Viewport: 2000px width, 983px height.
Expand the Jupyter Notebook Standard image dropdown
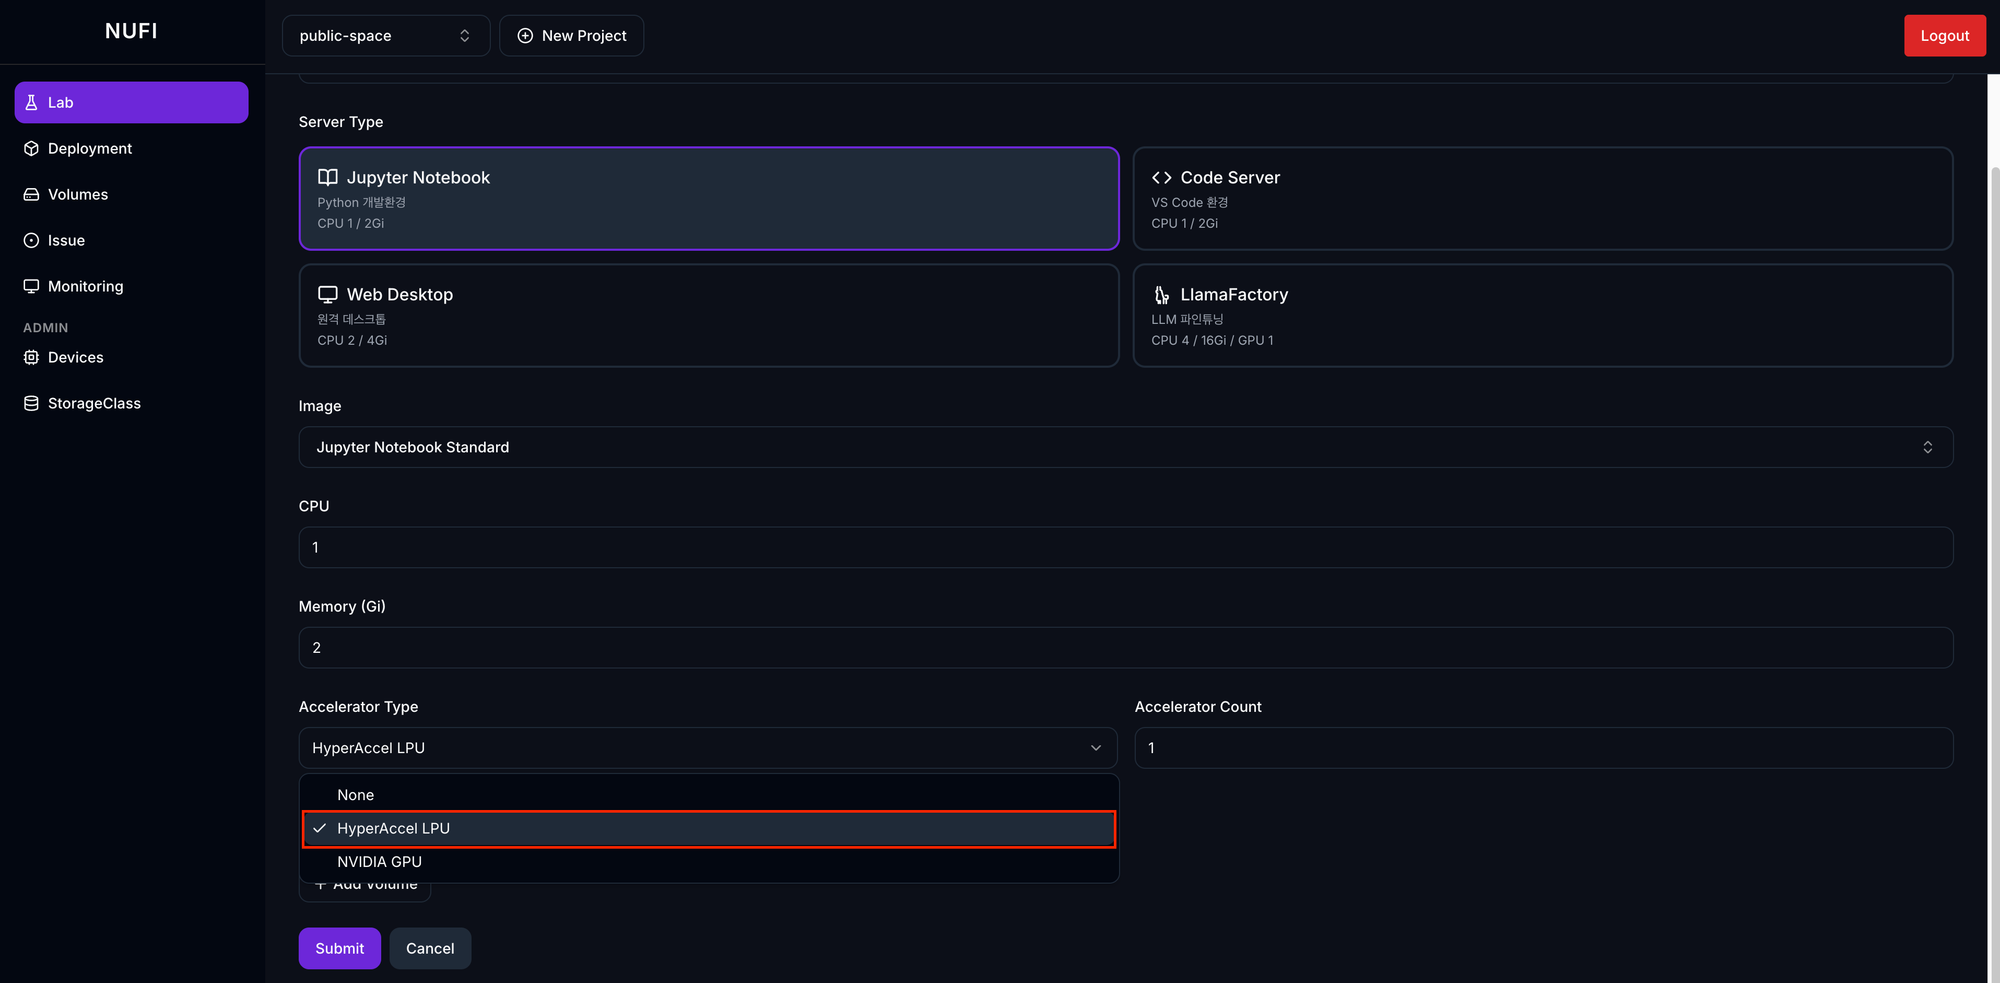(x=1125, y=447)
